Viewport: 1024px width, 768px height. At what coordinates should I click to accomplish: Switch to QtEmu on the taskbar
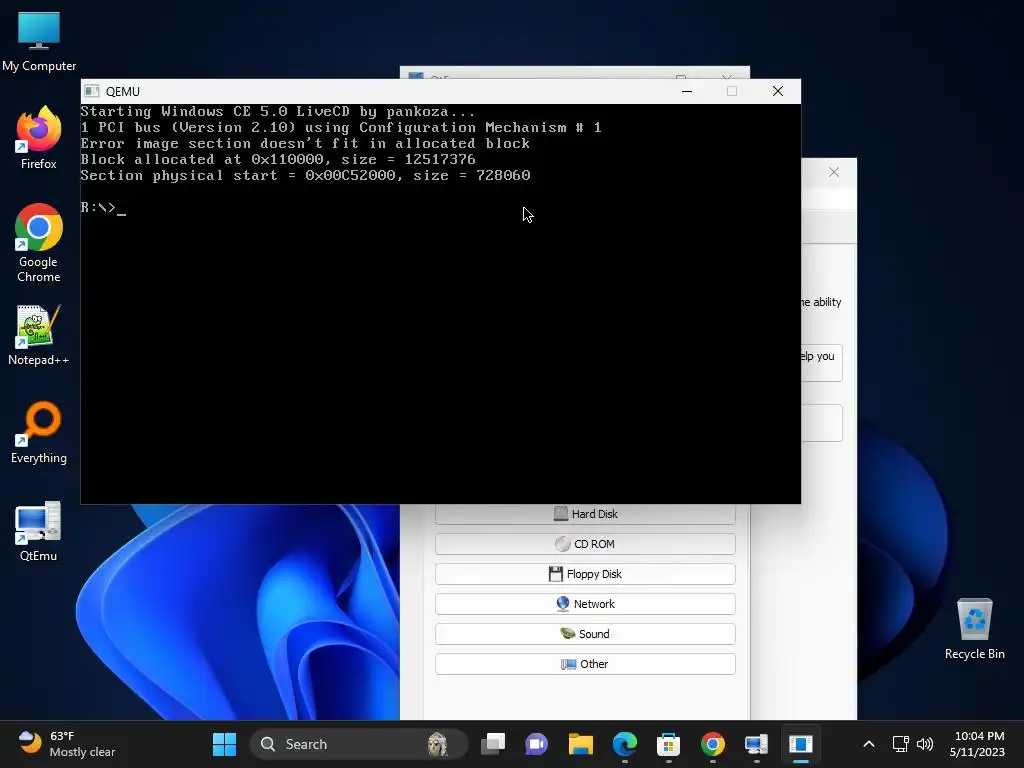click(x=756, y=744)
